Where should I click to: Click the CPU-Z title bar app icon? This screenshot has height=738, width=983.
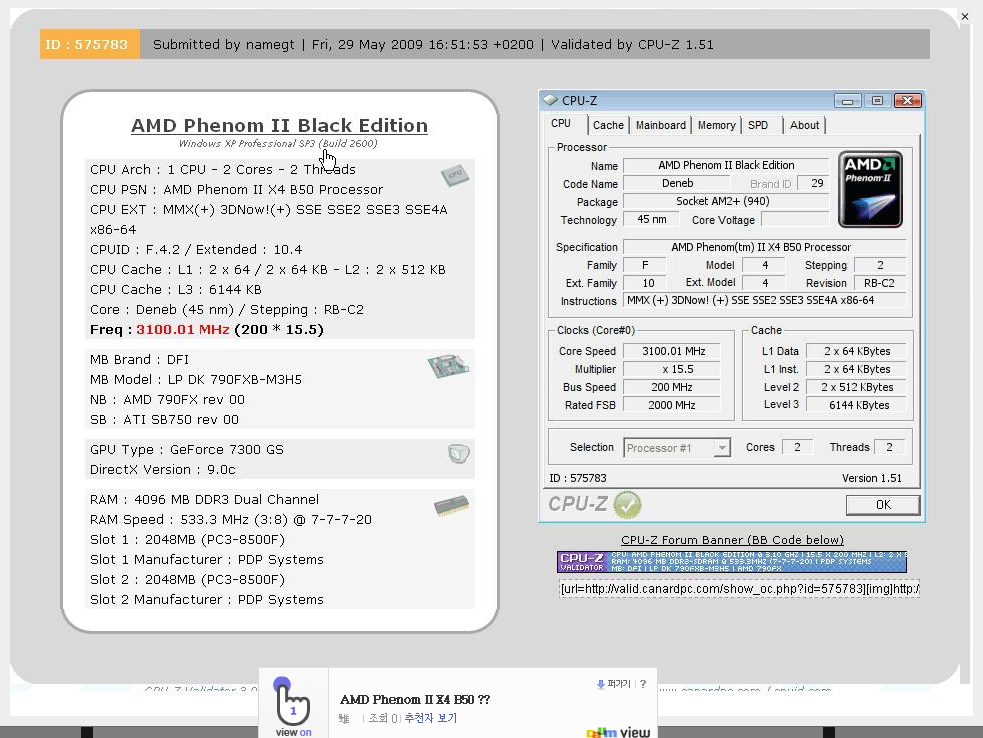(x=550, y=100)
